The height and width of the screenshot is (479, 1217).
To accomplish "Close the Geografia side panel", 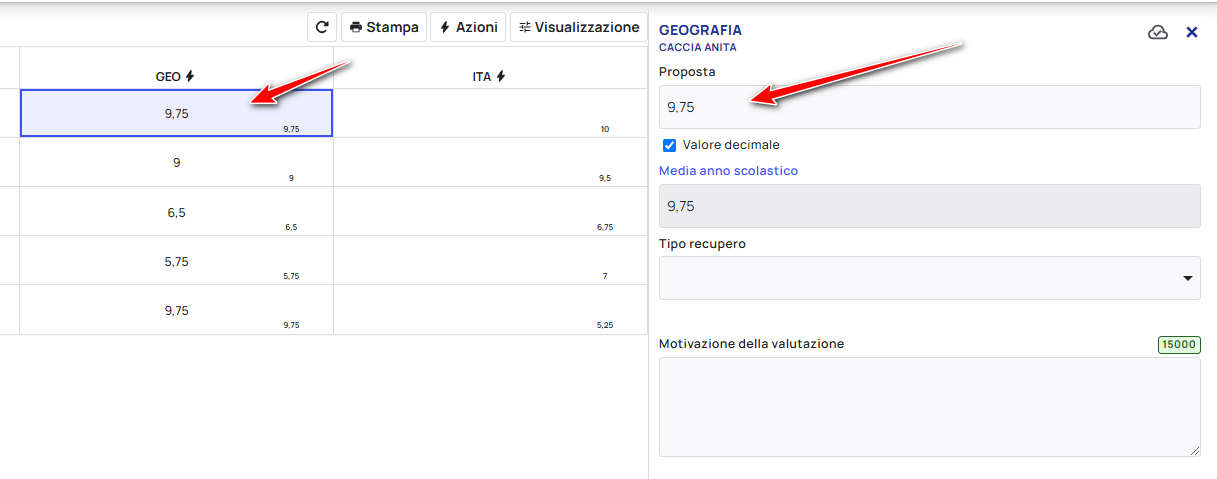I will 1192,32.
